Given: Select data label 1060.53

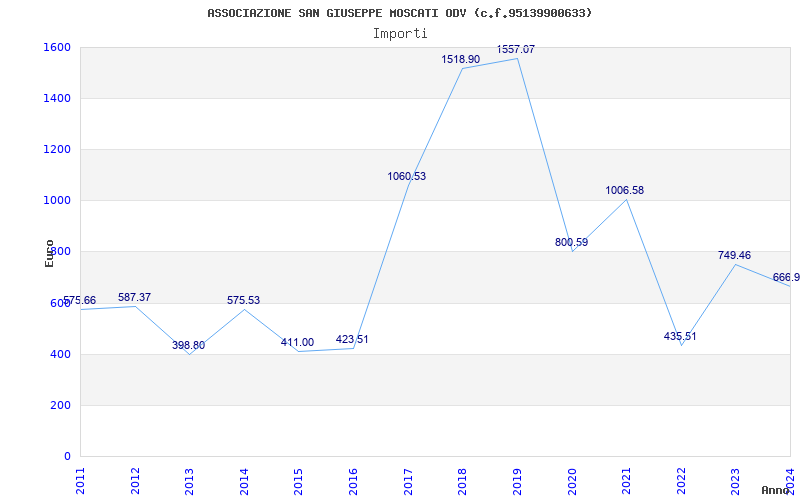Looking at the screenshot, I should tap(407, 177).
